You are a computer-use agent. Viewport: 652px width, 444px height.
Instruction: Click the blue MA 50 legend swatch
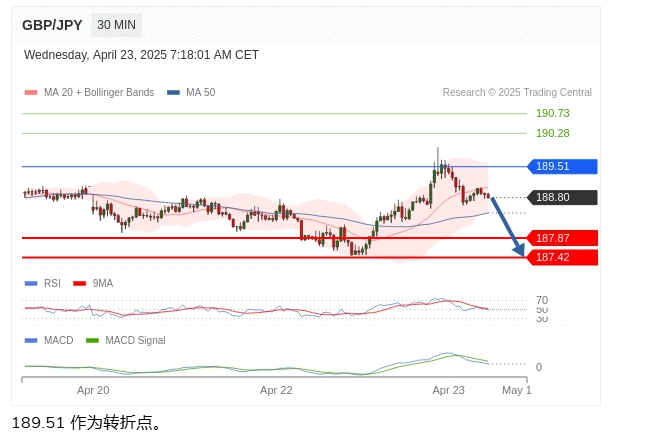173,92
